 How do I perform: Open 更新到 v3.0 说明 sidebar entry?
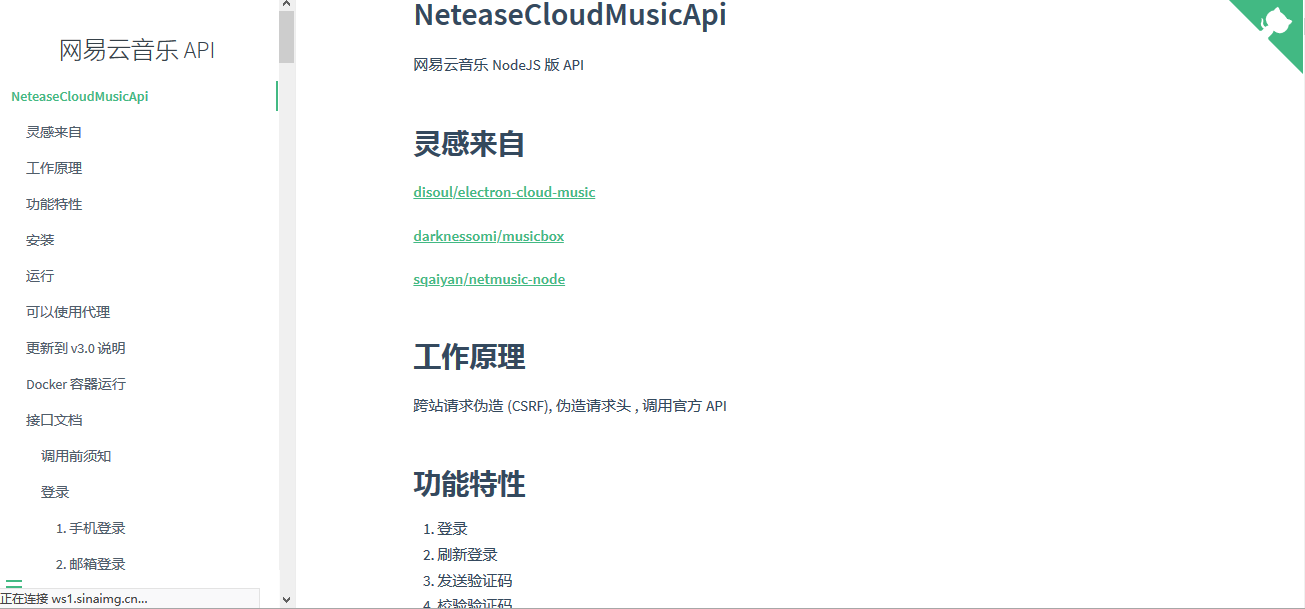[x=76, y=348]
